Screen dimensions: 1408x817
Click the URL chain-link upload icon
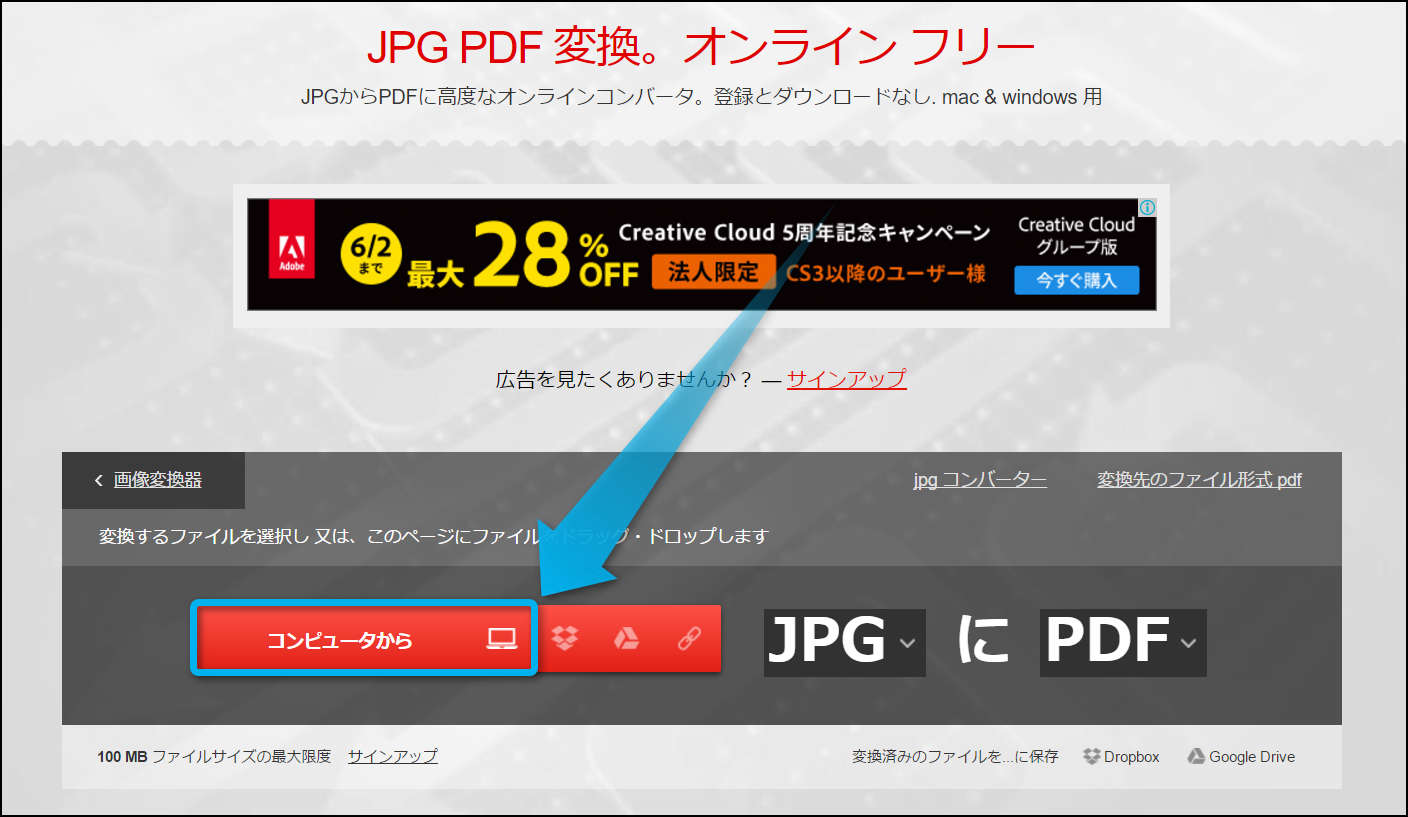(x=689, y=639)
